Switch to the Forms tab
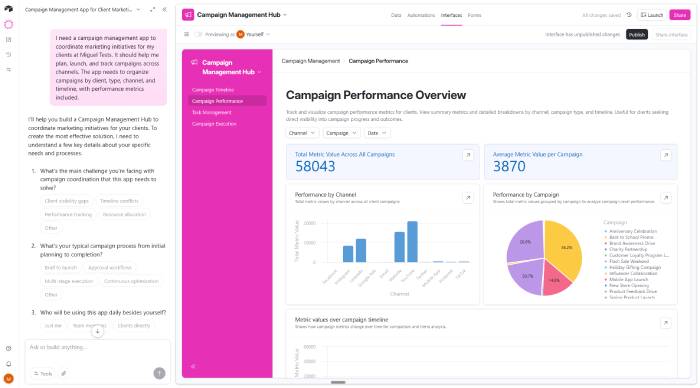Viewport: 700px width, 388px height. click(x=475, y=15)
